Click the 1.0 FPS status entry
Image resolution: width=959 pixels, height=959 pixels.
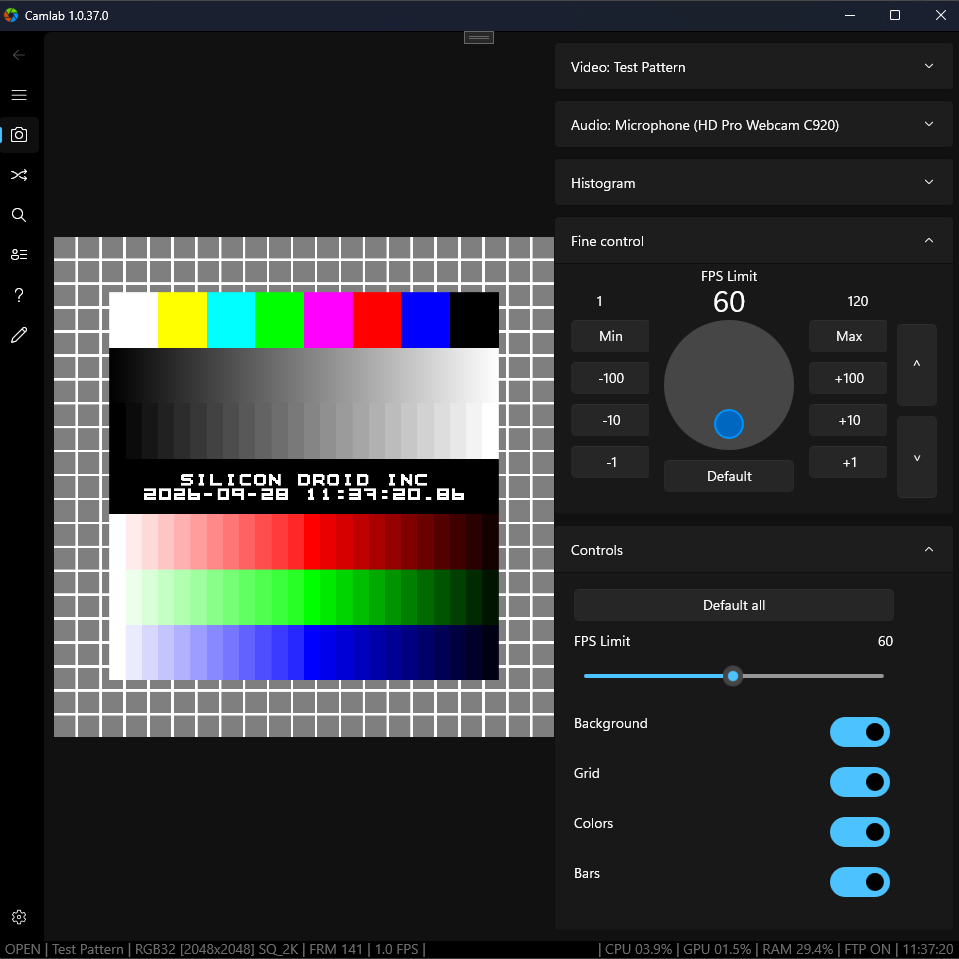[x=396, y=949]
